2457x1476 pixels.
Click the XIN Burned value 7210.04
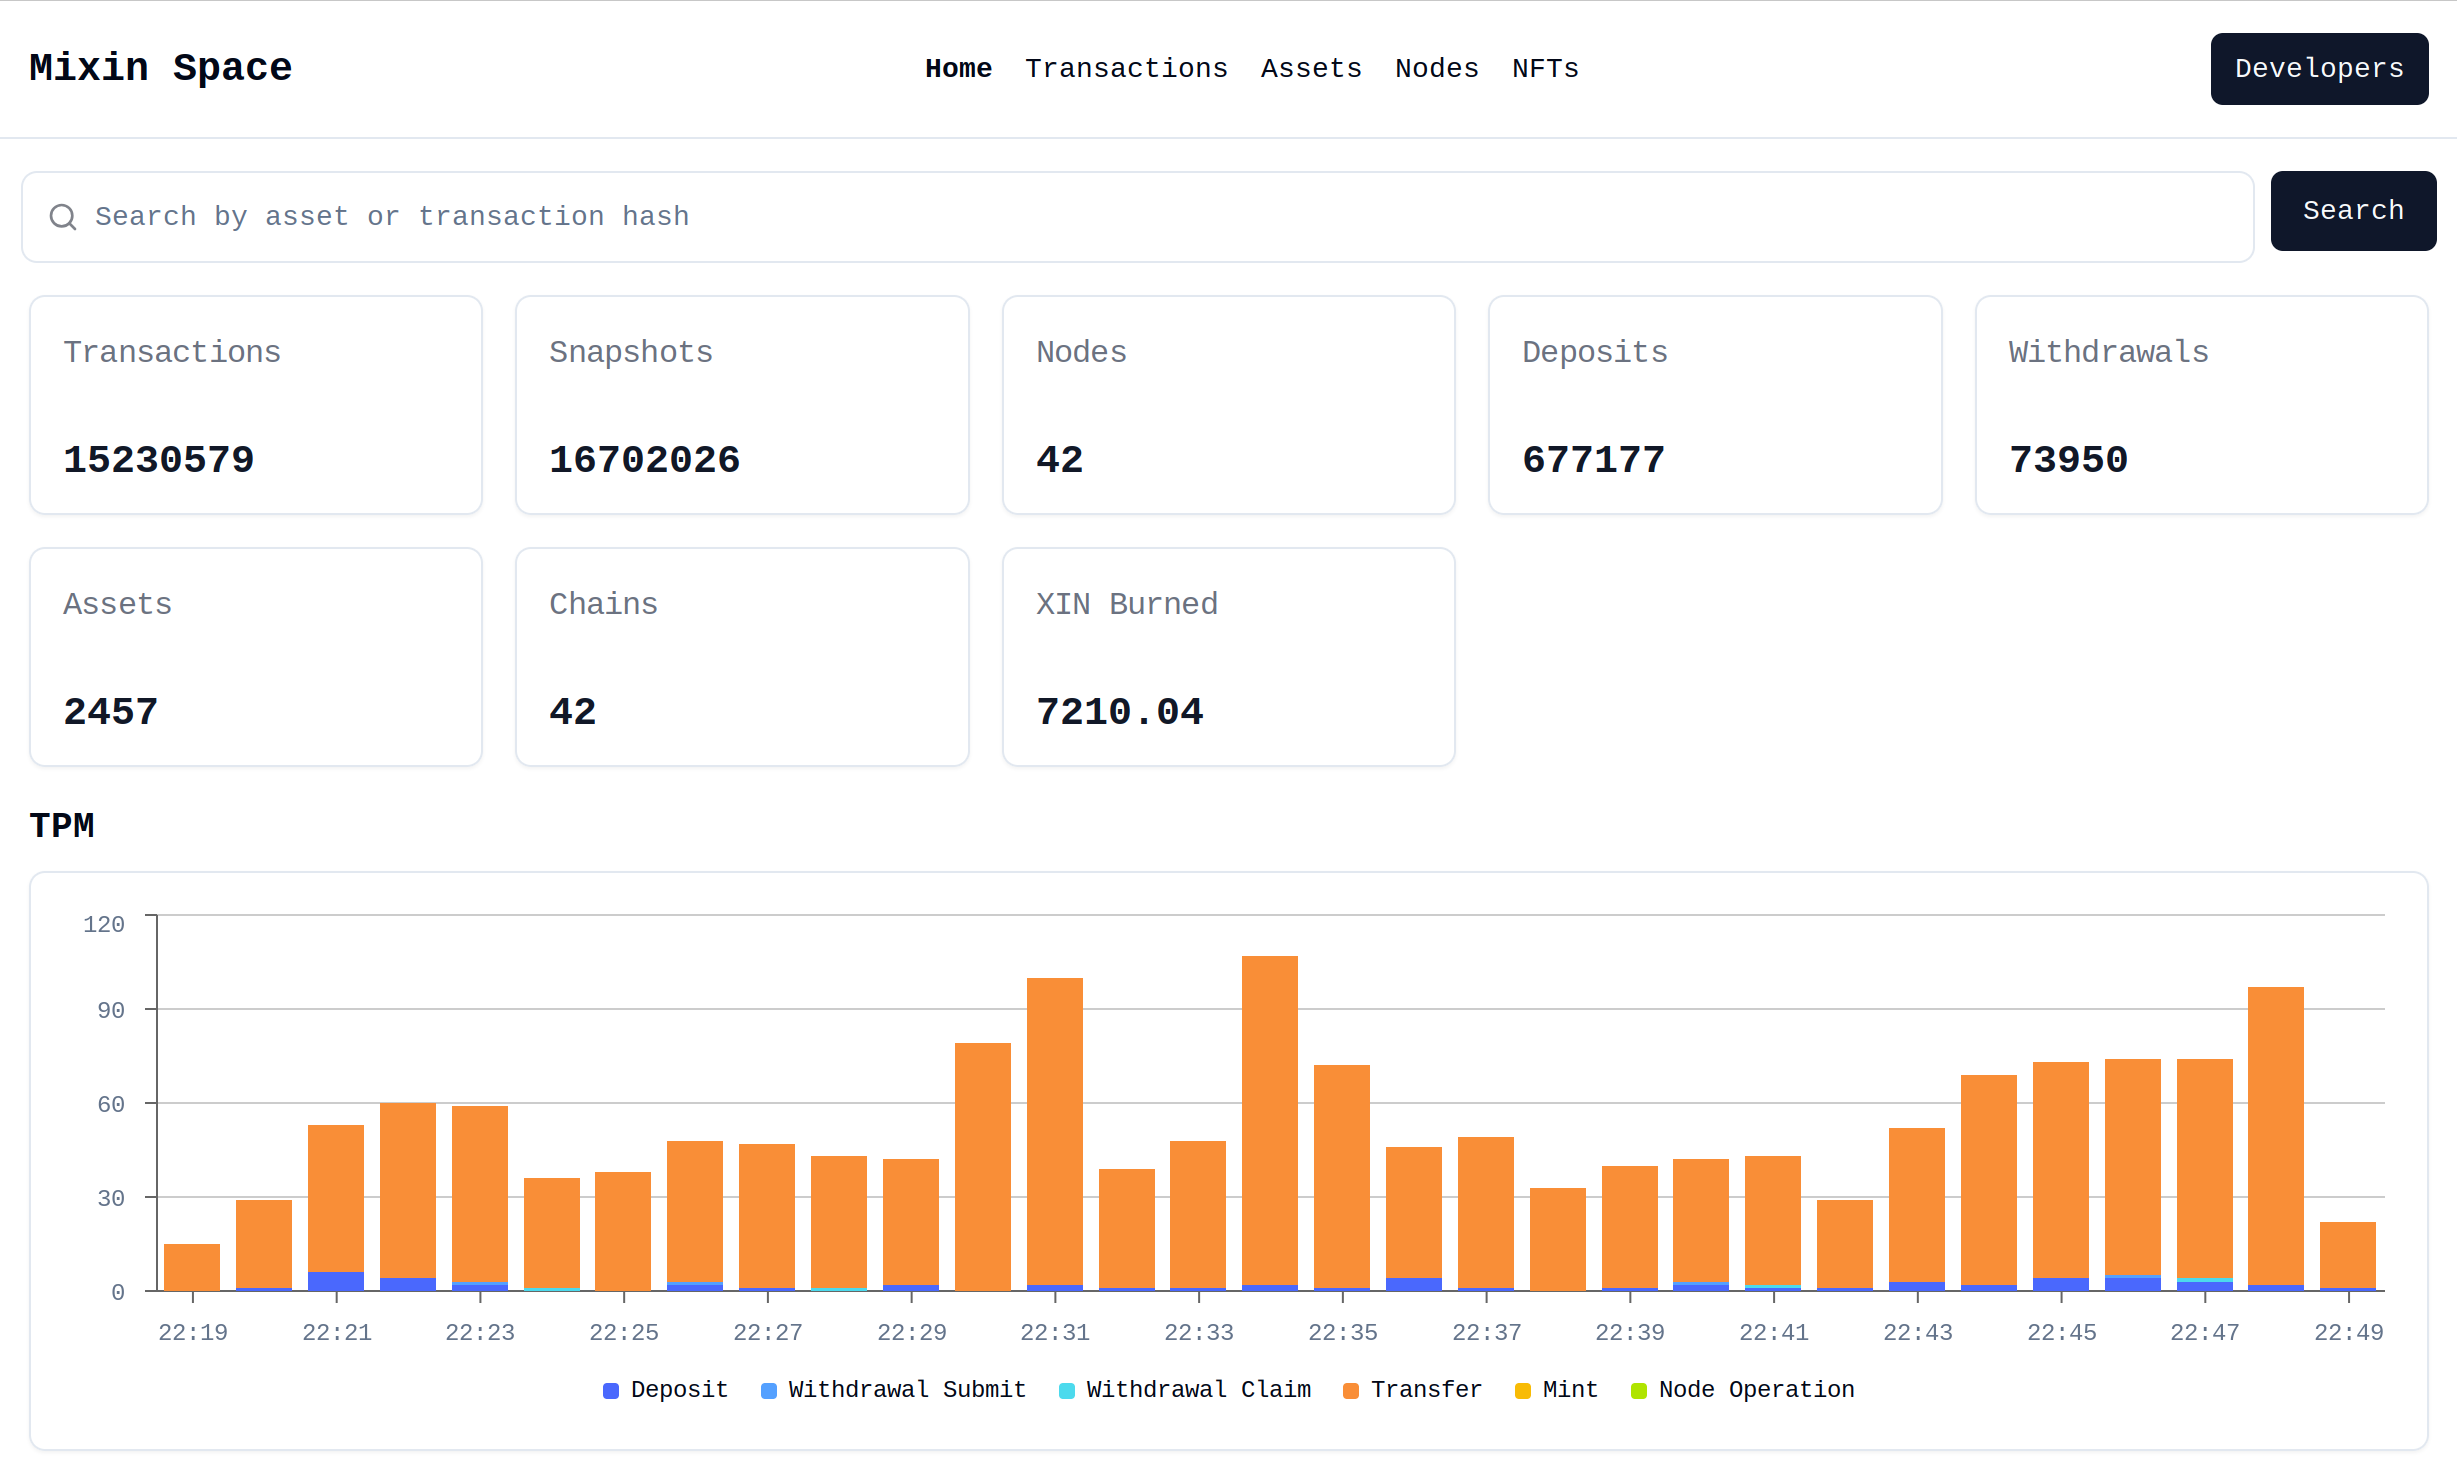click(x=1120, y=712)
